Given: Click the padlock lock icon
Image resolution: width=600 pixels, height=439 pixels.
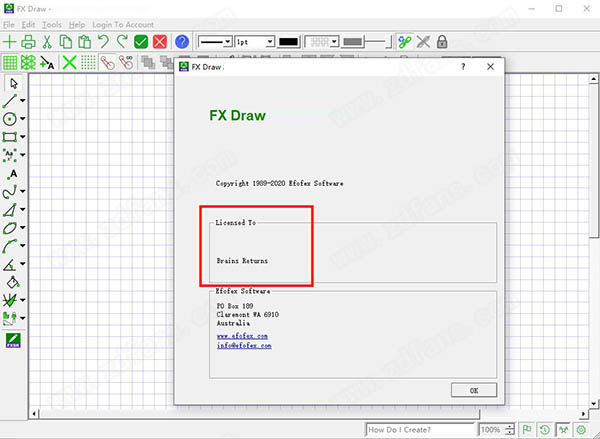Looking at the screenshot, I should [442, 42].
